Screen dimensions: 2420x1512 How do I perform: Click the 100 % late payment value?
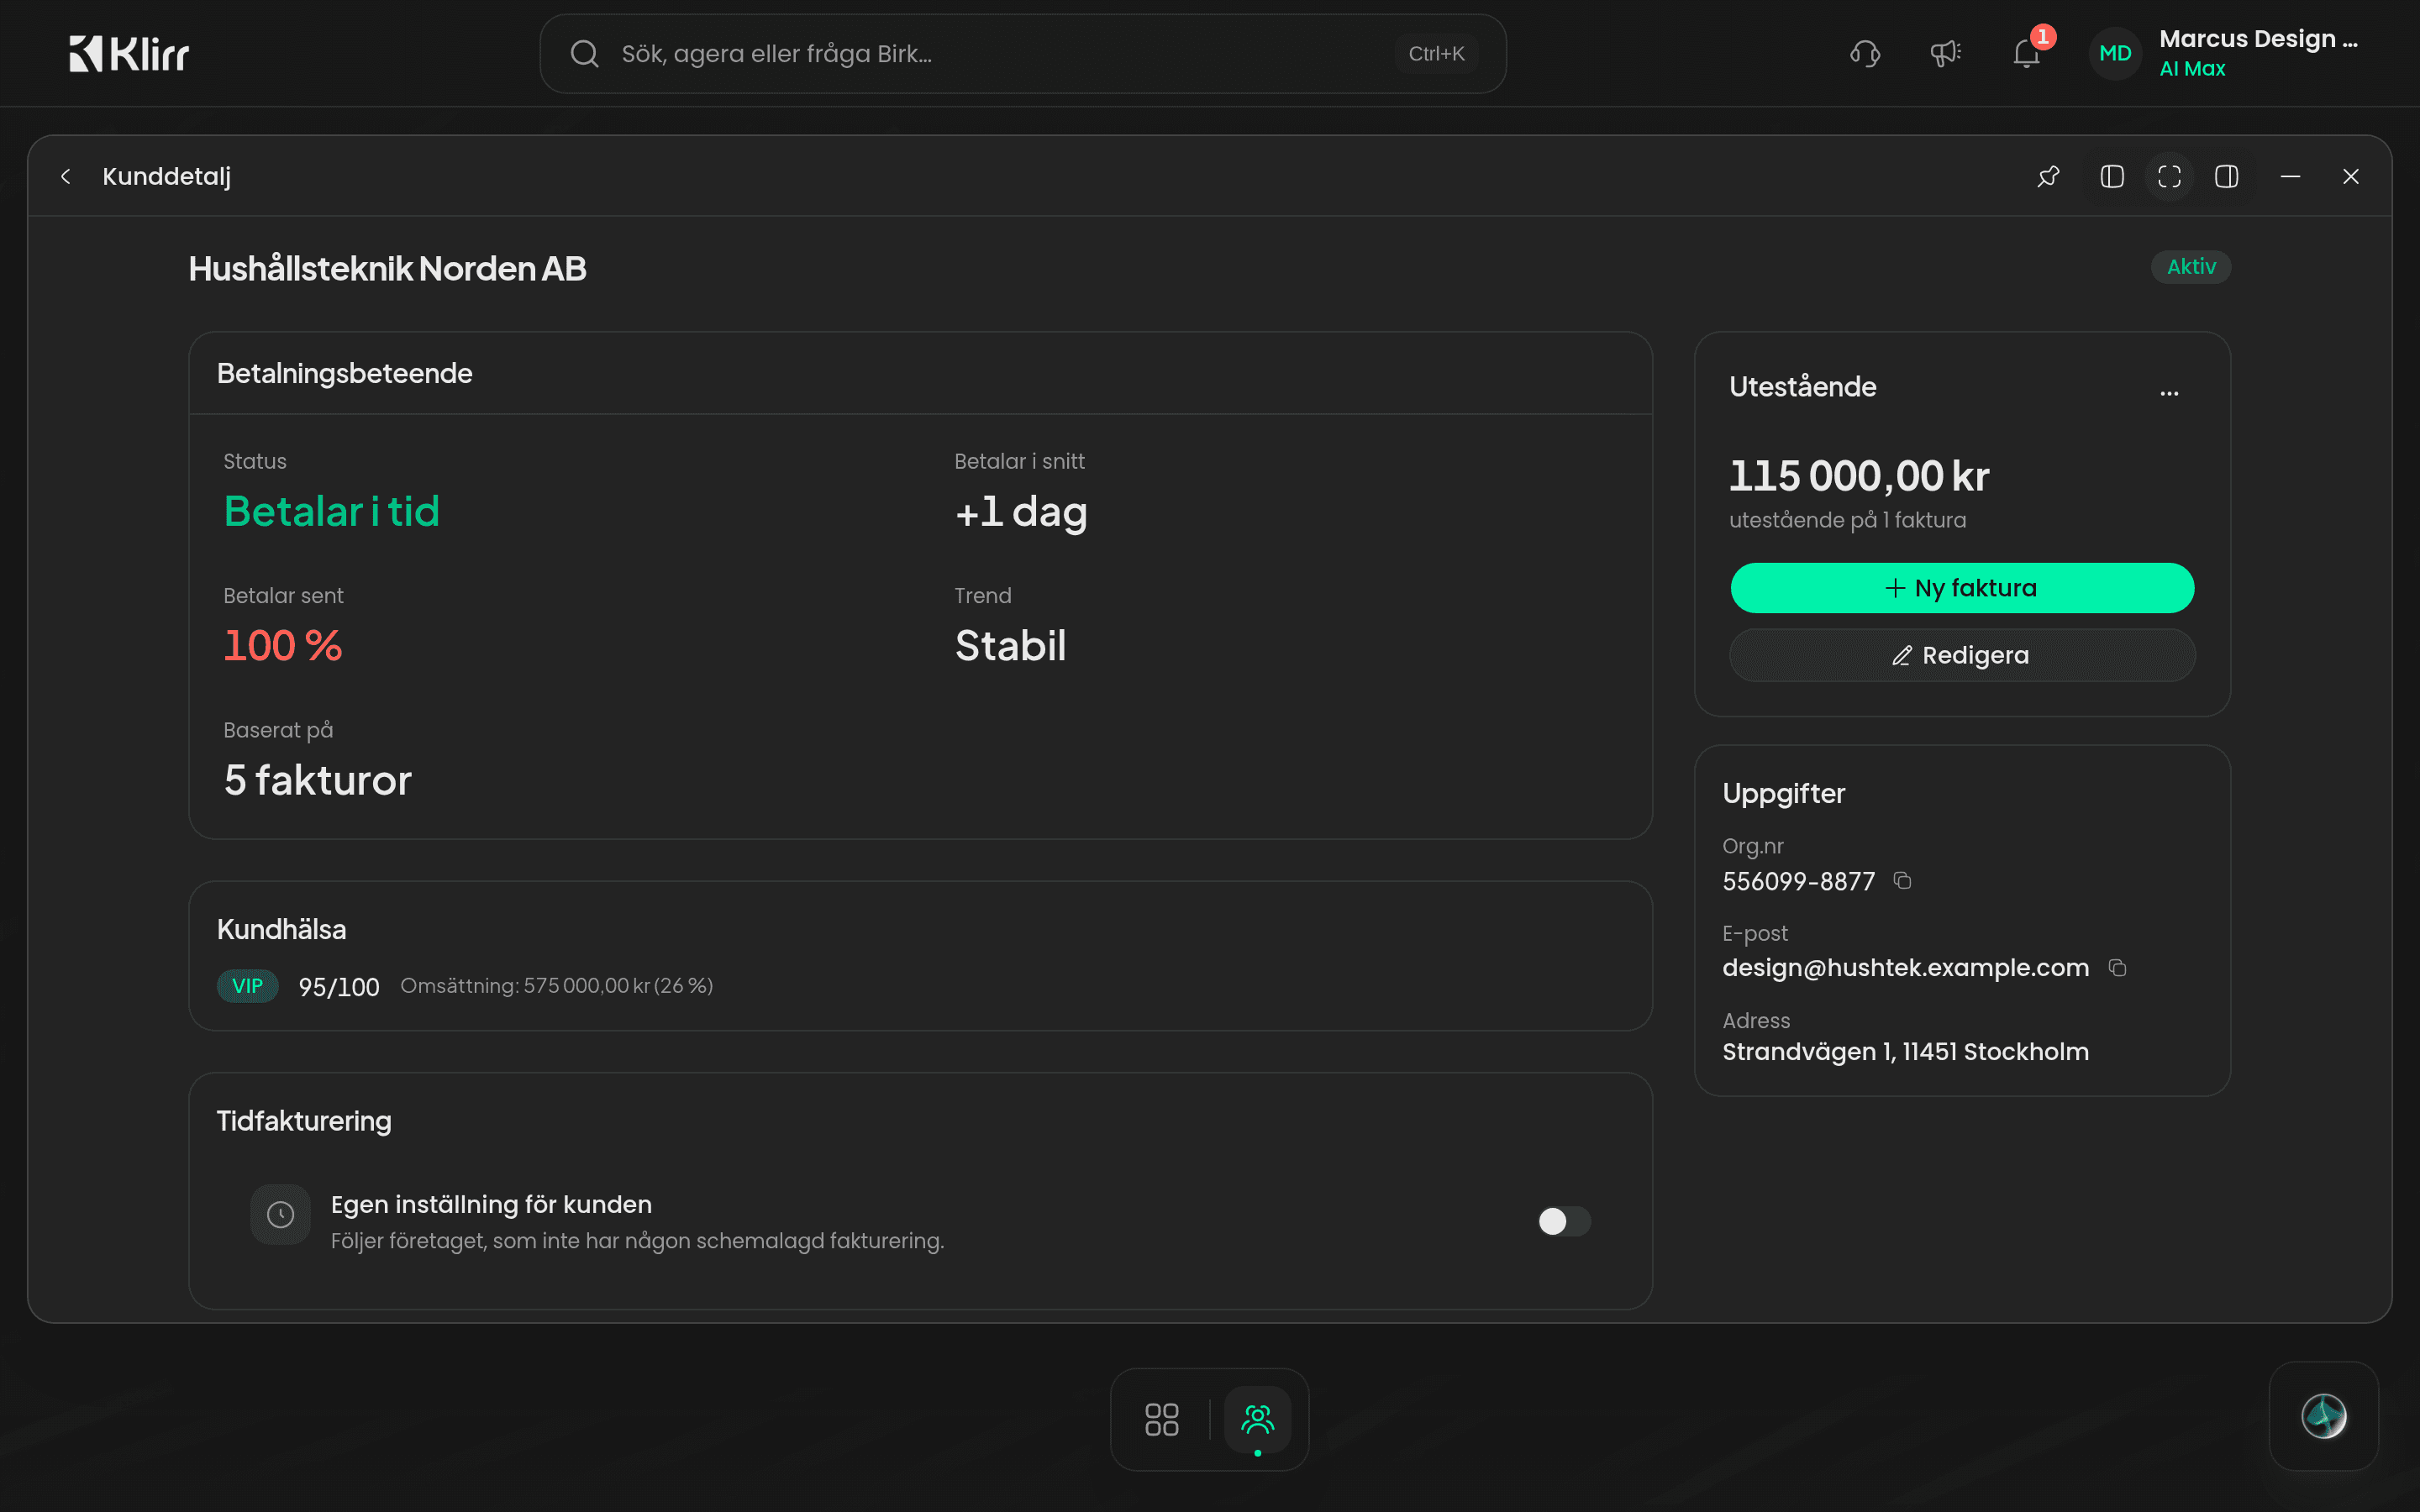tap(283, 646)
